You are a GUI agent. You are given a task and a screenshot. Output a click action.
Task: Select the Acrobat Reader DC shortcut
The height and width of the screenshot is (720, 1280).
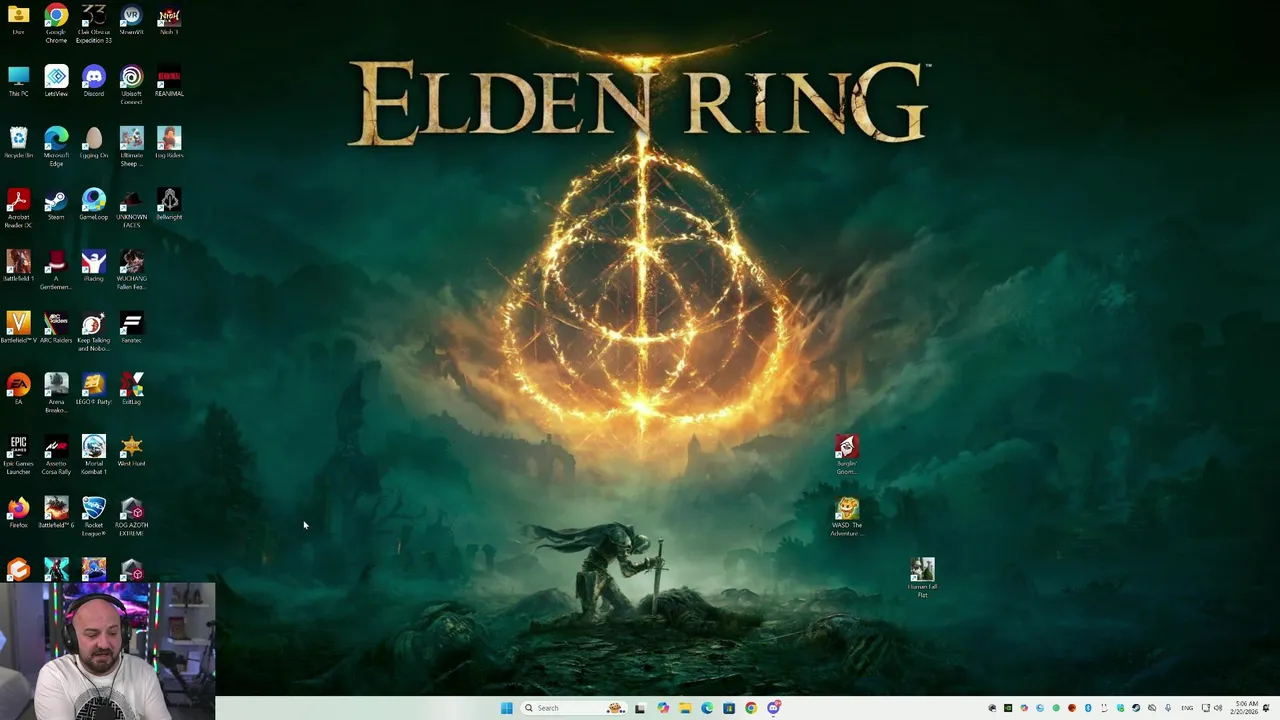(18, 208)
